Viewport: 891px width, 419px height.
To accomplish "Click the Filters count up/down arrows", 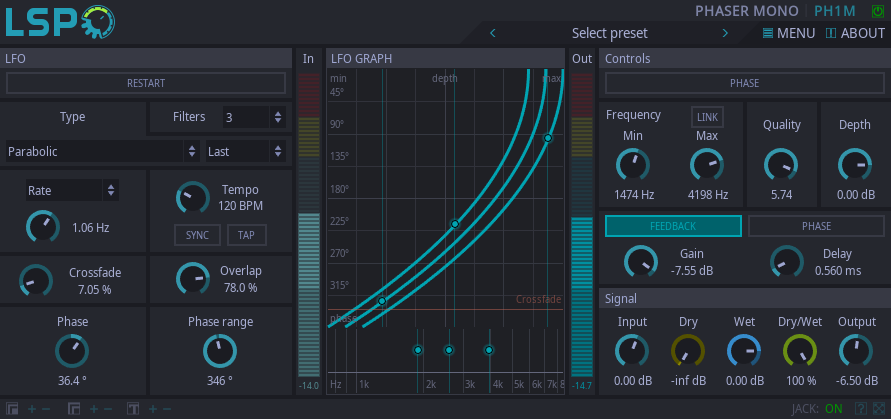I will coord(278,118).
